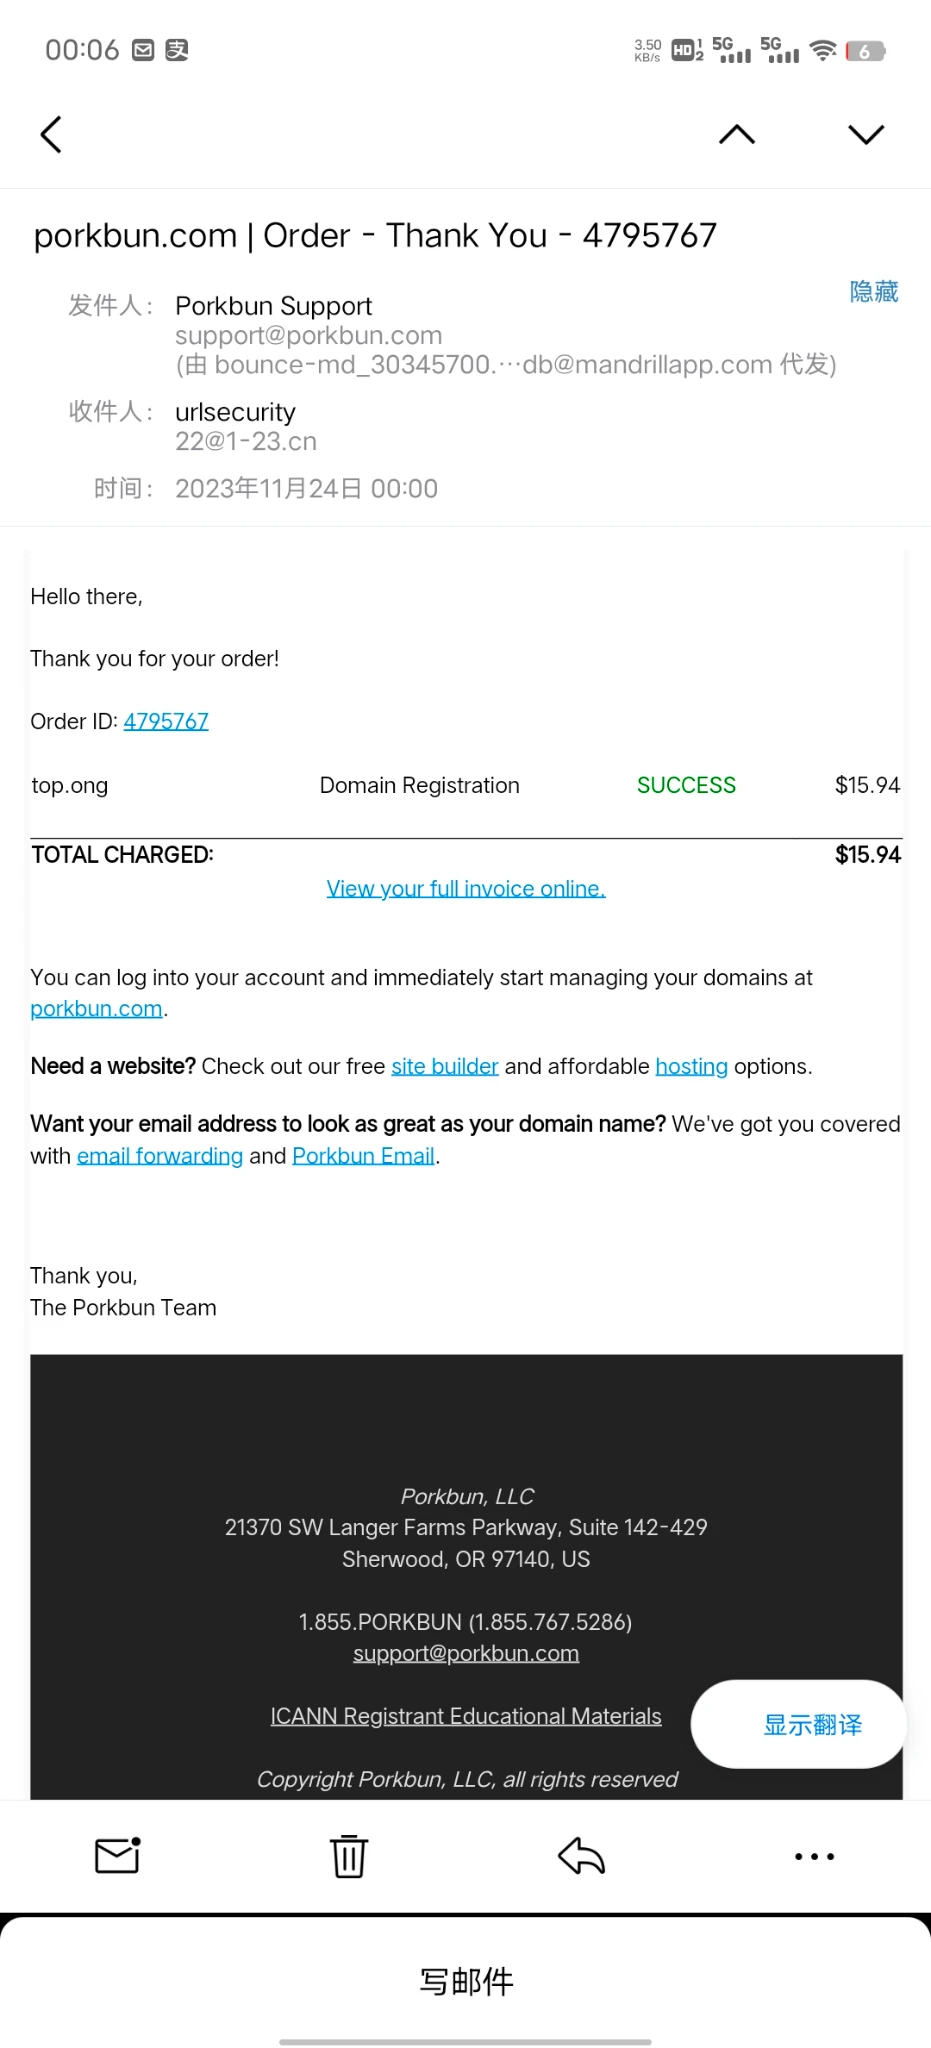Viewport: 931px width, 2048px height.
Task: Open the Porkbun Email link
Action: (363, 1156)
